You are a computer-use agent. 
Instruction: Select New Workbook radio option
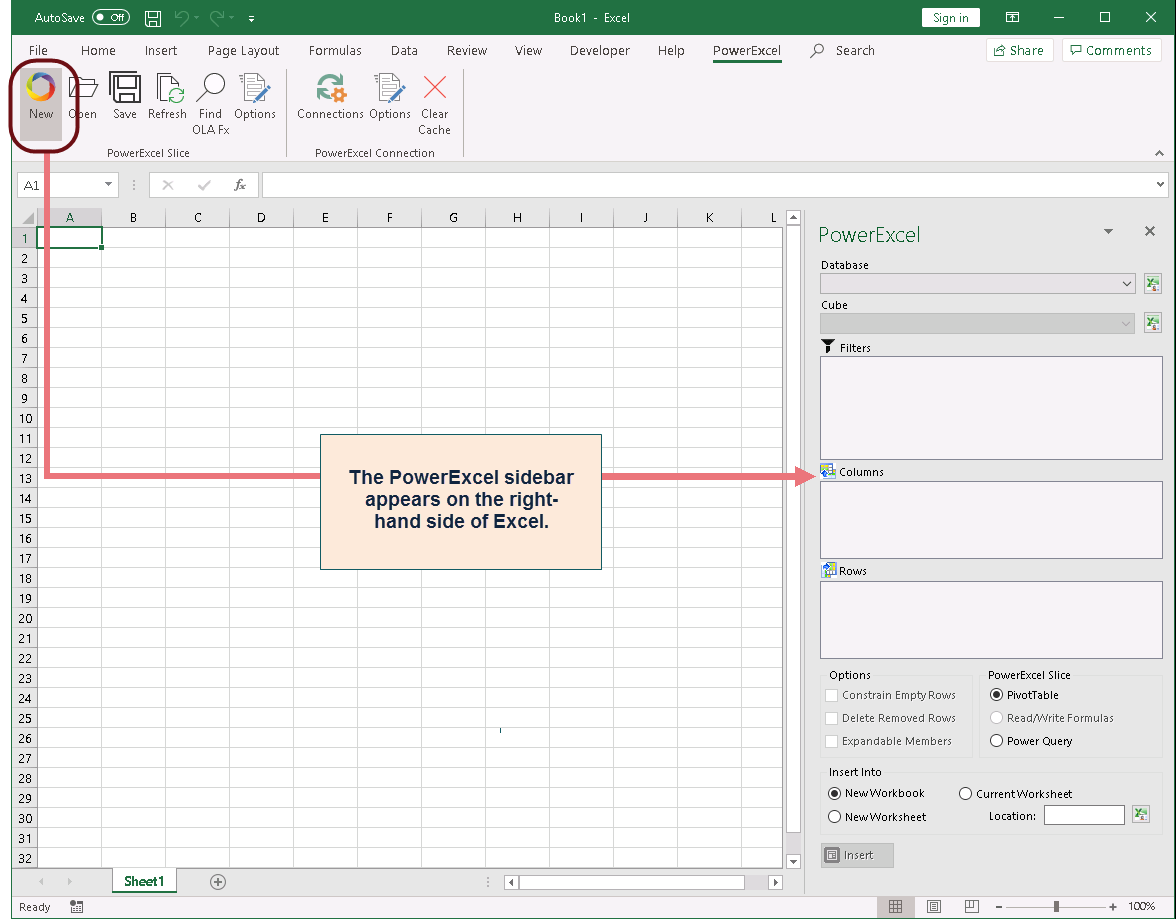834,793
